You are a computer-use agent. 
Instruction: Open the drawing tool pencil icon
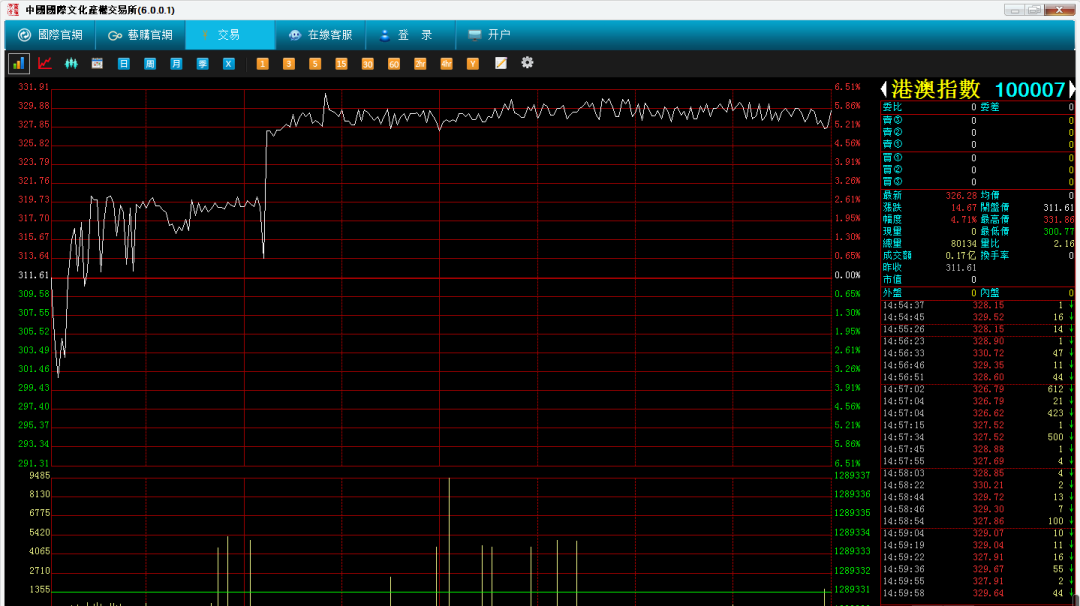(501, 63)
